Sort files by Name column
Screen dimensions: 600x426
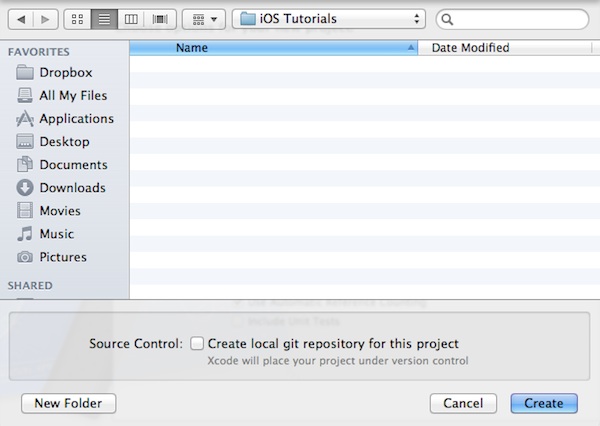coord(273,47)
